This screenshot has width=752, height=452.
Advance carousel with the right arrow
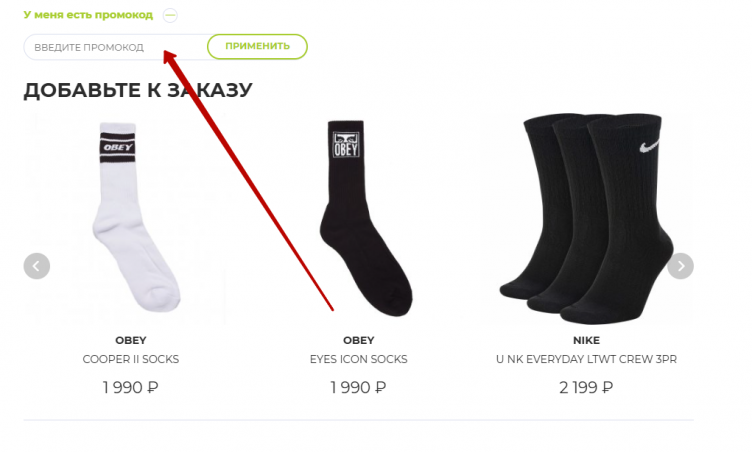[x=680, y=266]
